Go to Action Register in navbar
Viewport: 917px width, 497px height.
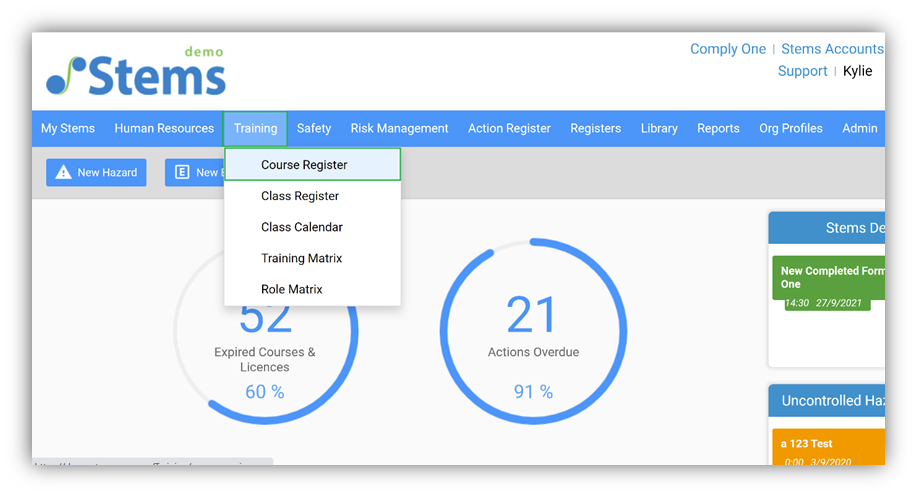pos(509,129)
